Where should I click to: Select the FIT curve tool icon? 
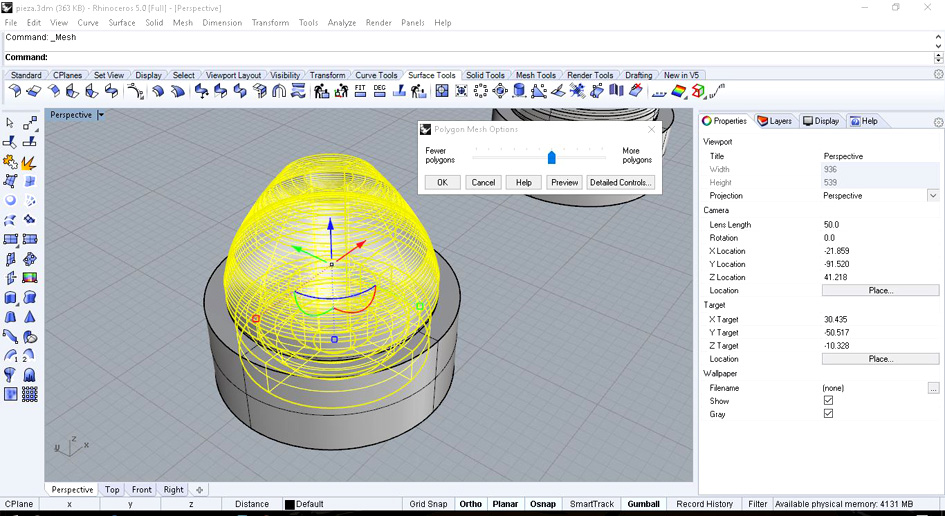point(360,90)
